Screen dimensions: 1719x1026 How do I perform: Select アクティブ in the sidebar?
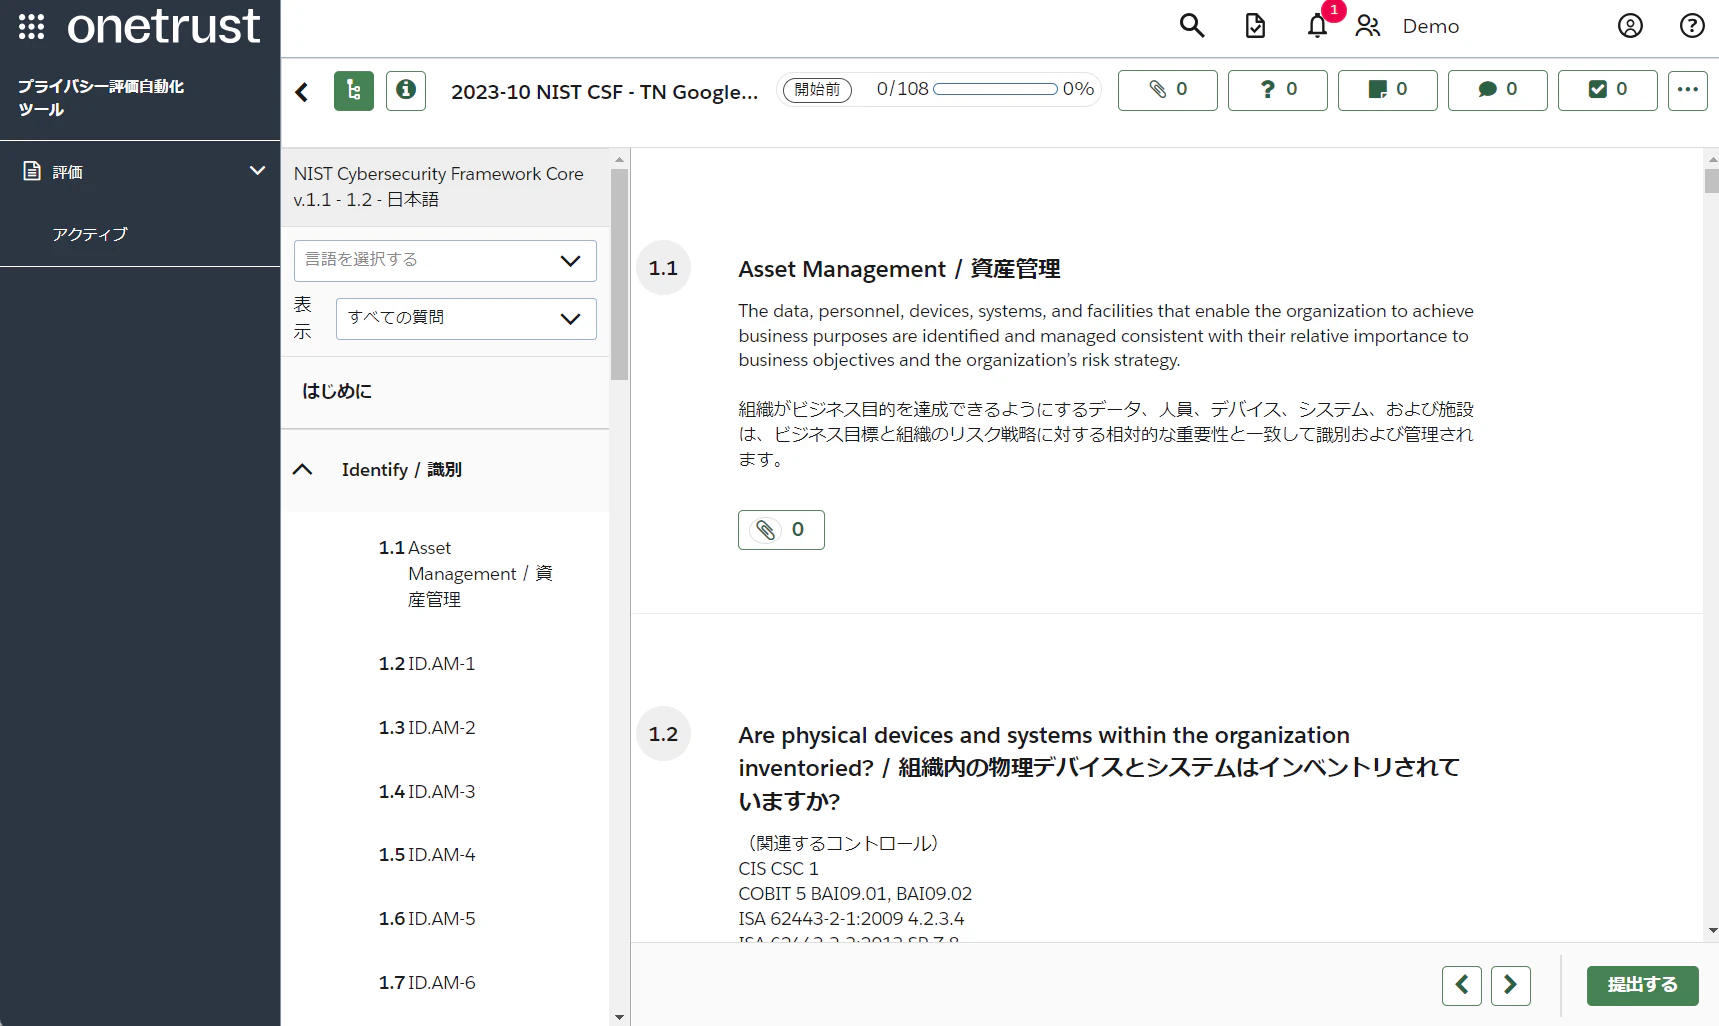coord(90,234)
